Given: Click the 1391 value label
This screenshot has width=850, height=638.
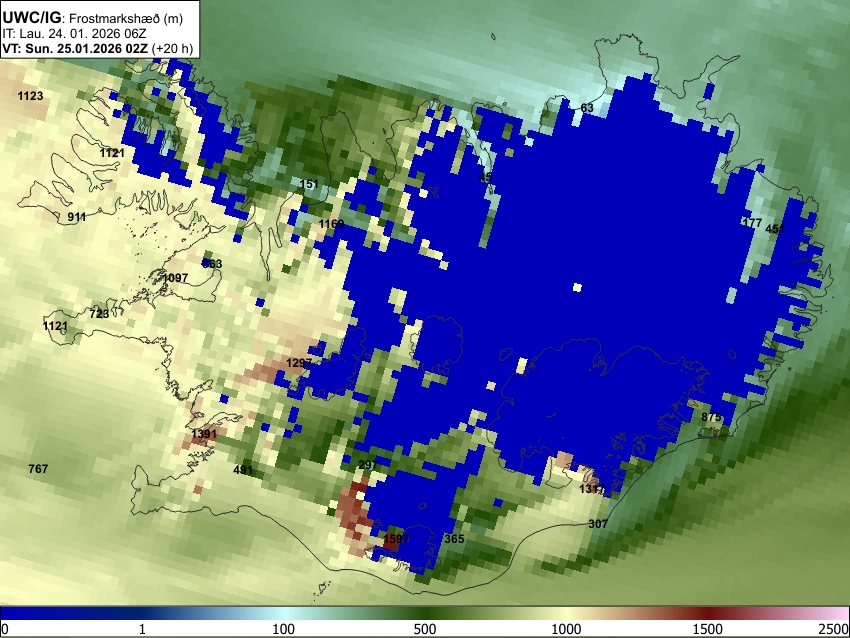Looking at the screenshot, I should click(204, 434).
